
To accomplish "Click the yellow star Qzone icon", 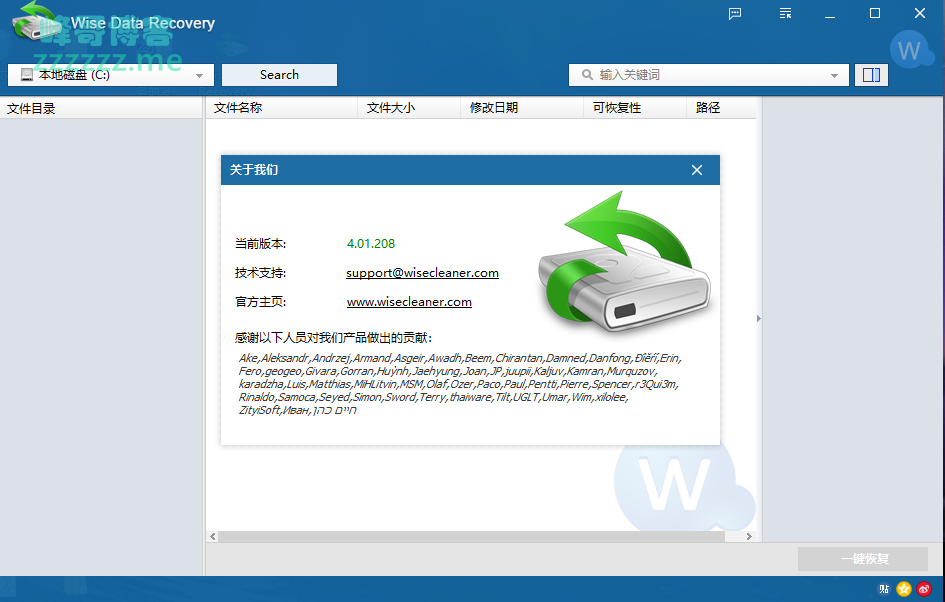I will click(904, 589).
